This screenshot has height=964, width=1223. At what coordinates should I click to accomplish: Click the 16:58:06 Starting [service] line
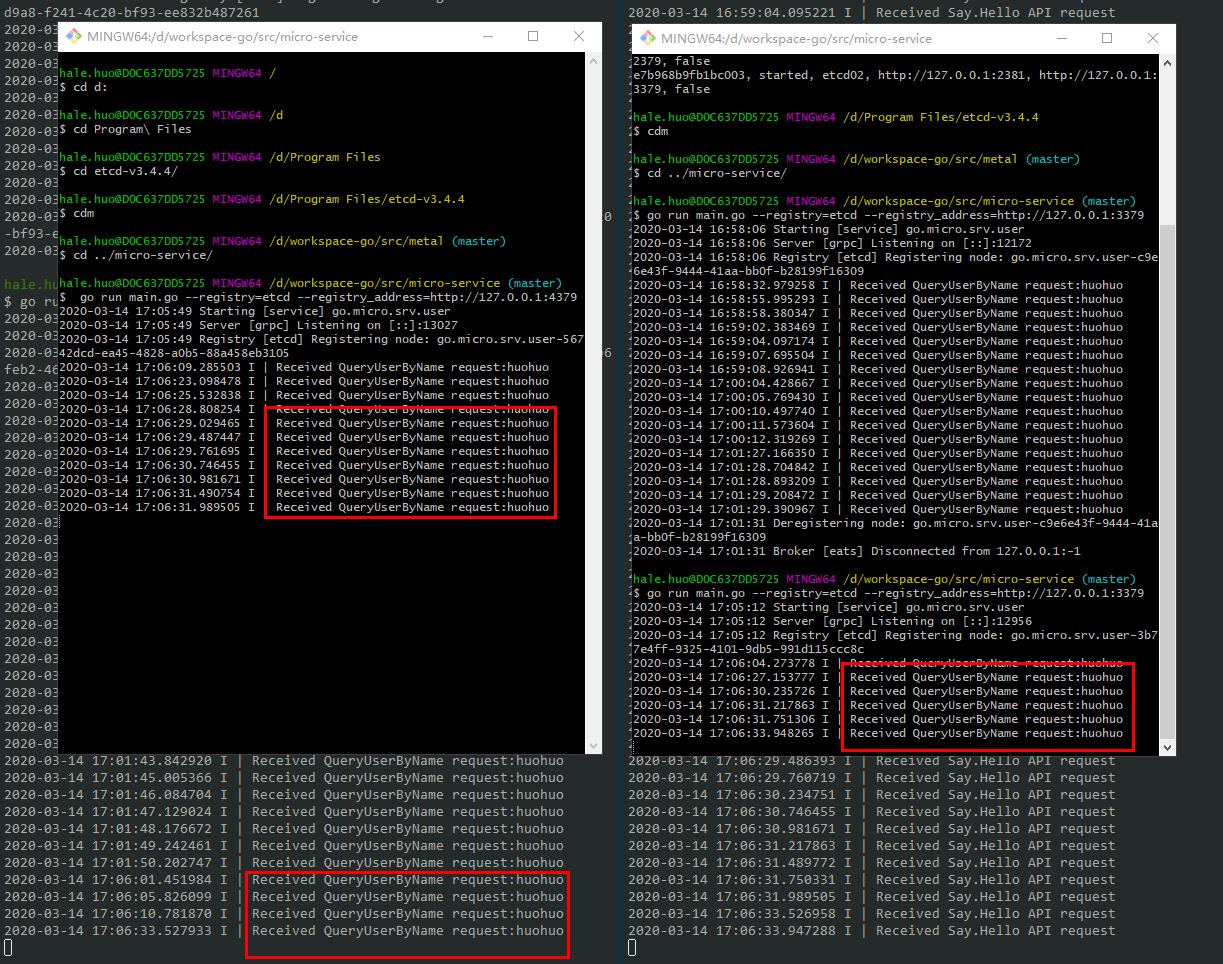pyautogui.click(x=829, y=229)
